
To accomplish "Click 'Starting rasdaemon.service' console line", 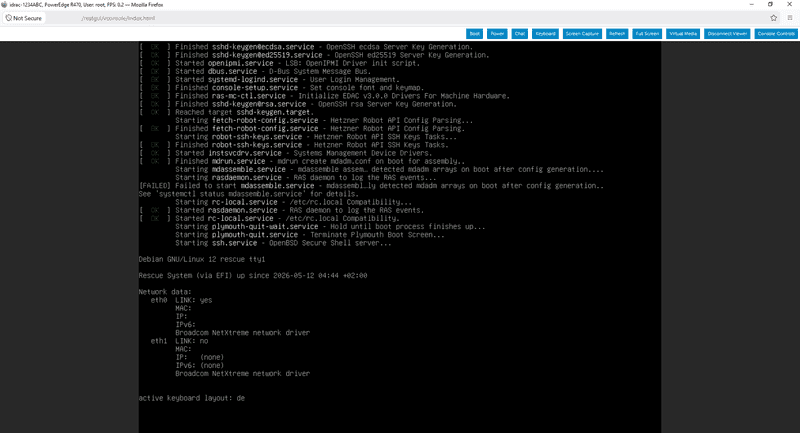I will [x=306, y=177].
